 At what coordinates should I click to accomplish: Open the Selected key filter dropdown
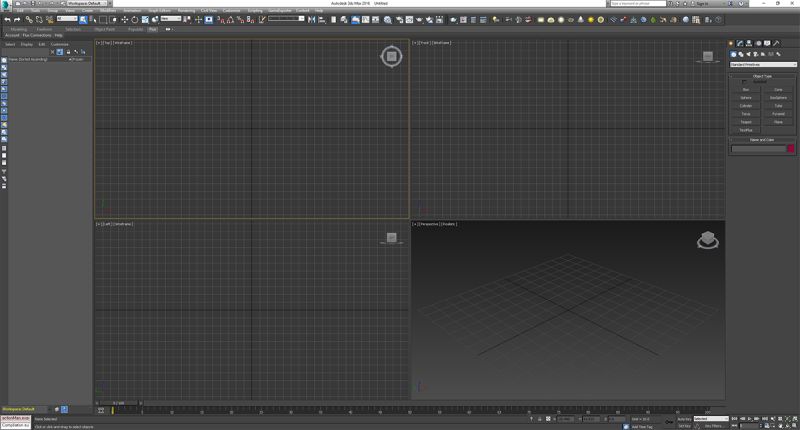pos(711,419)
